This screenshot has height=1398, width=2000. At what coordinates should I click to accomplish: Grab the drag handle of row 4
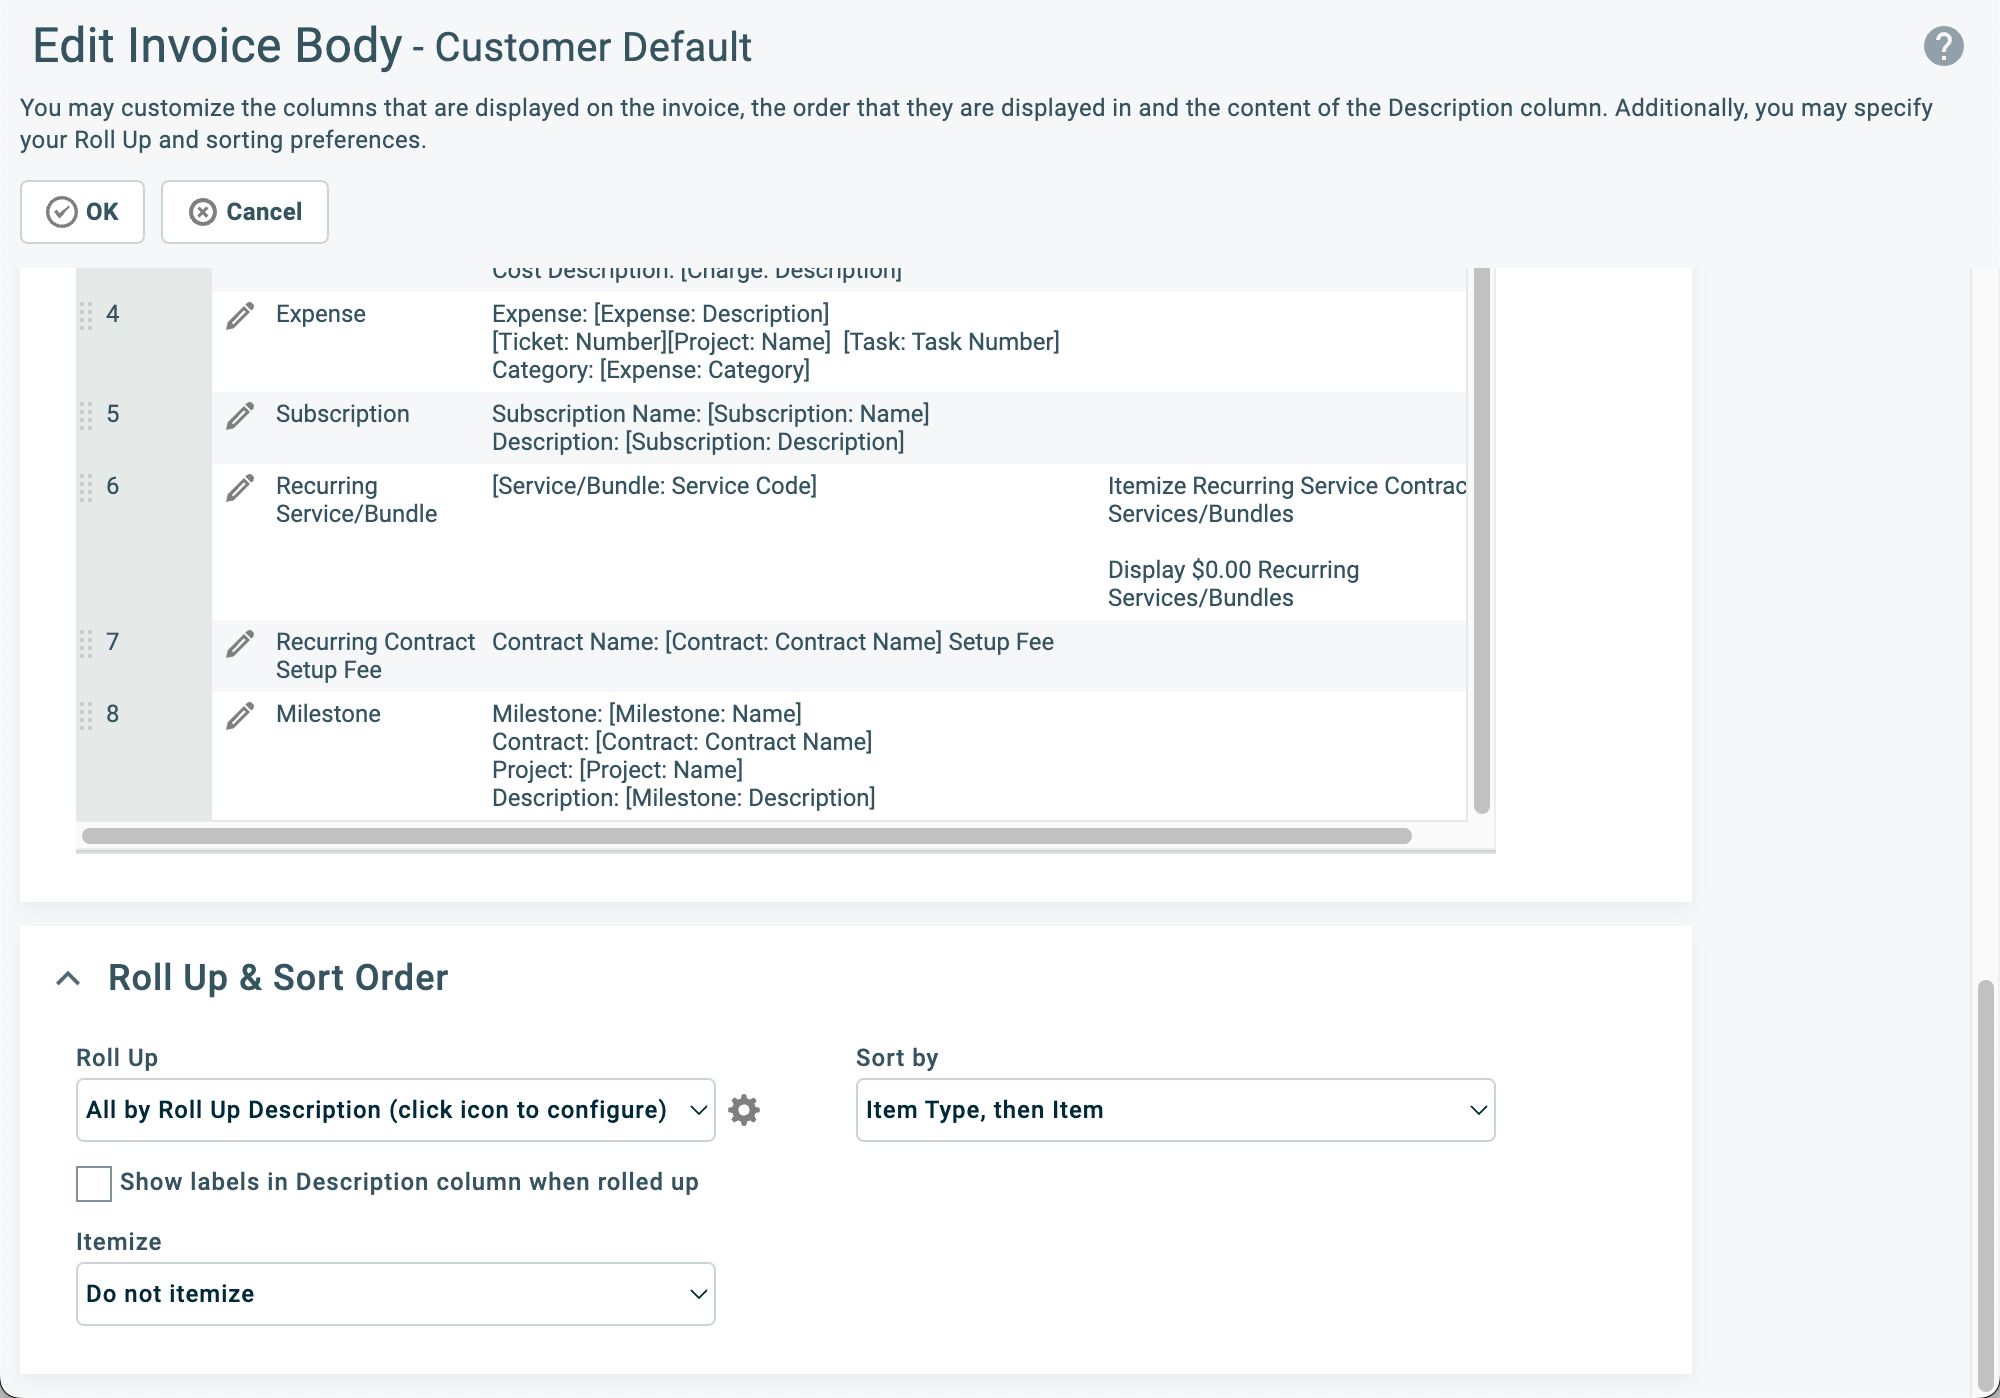tap(86, 316)
